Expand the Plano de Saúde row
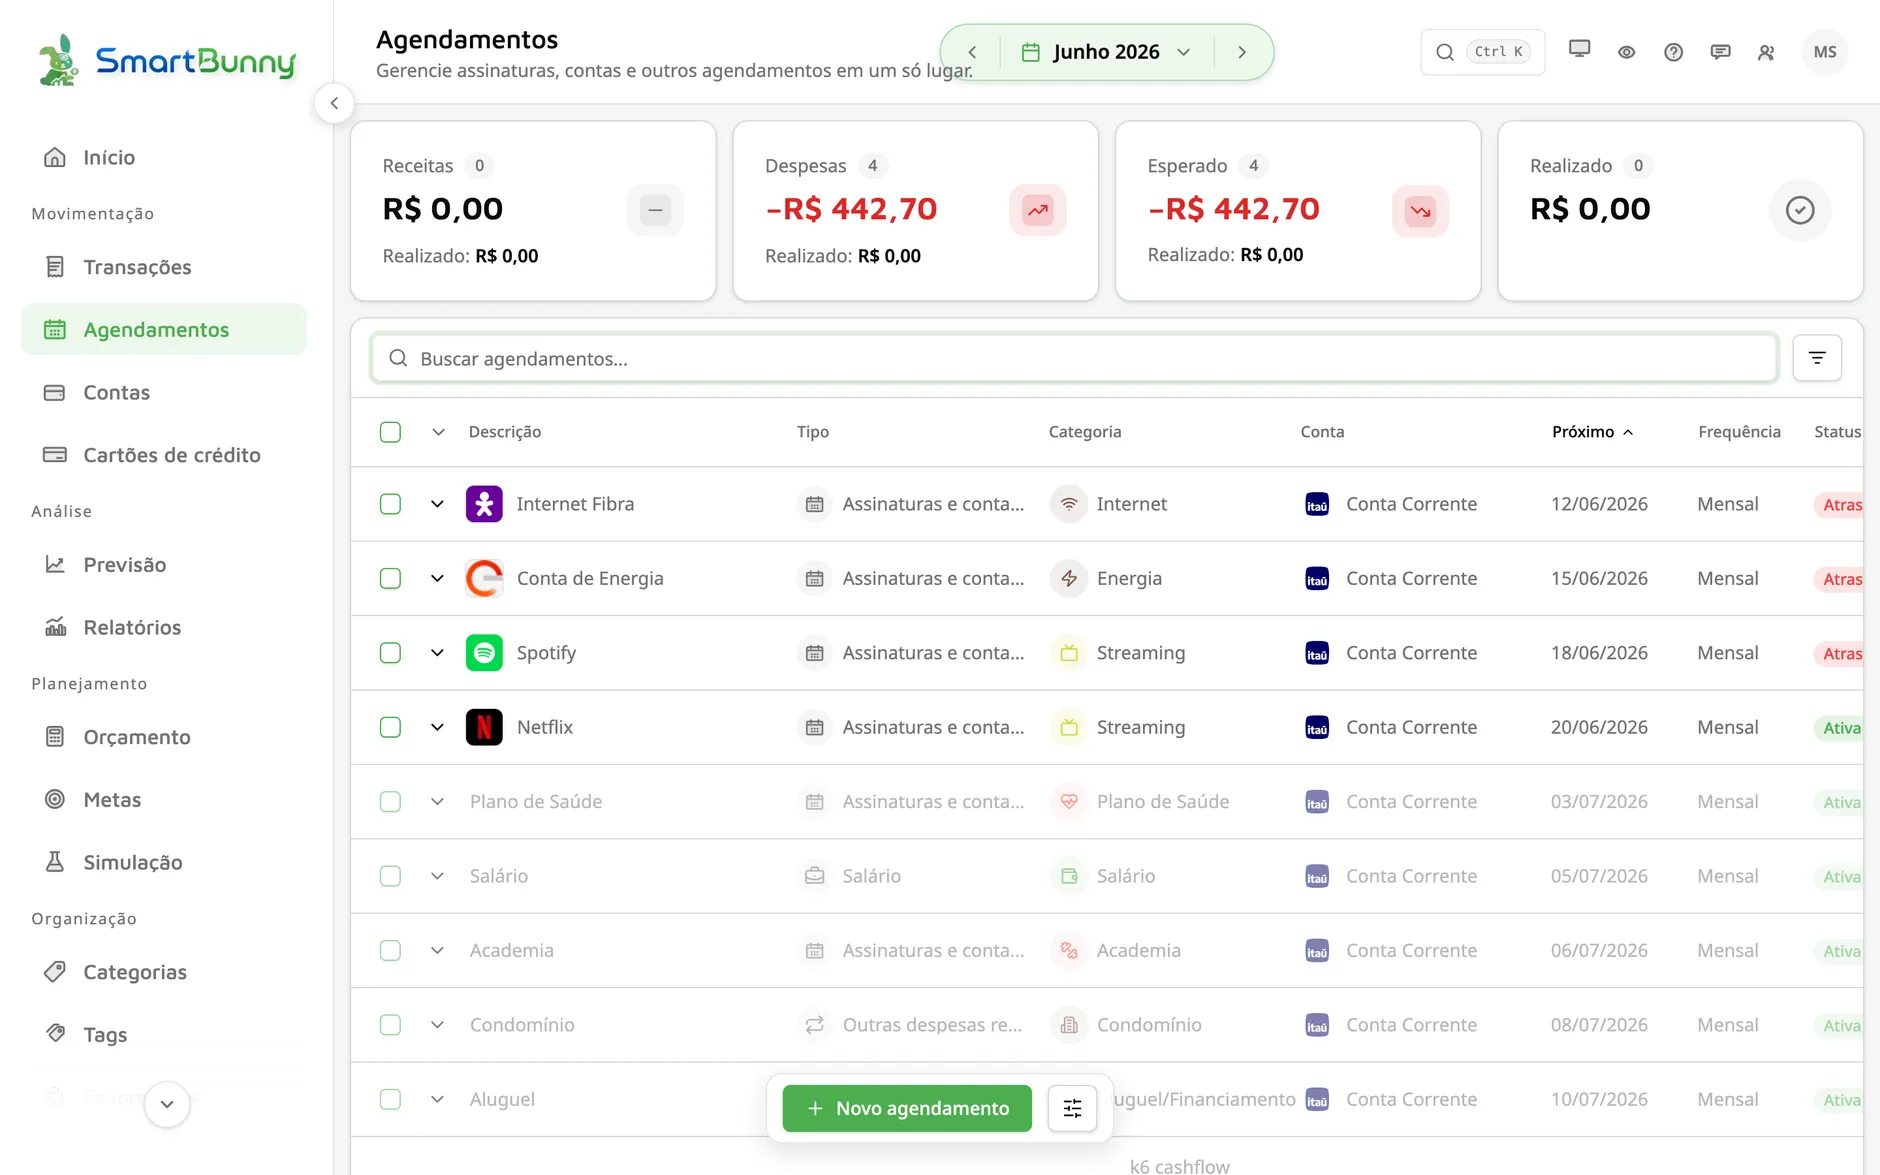The image size is (1880, 1175). pos(437,801)
